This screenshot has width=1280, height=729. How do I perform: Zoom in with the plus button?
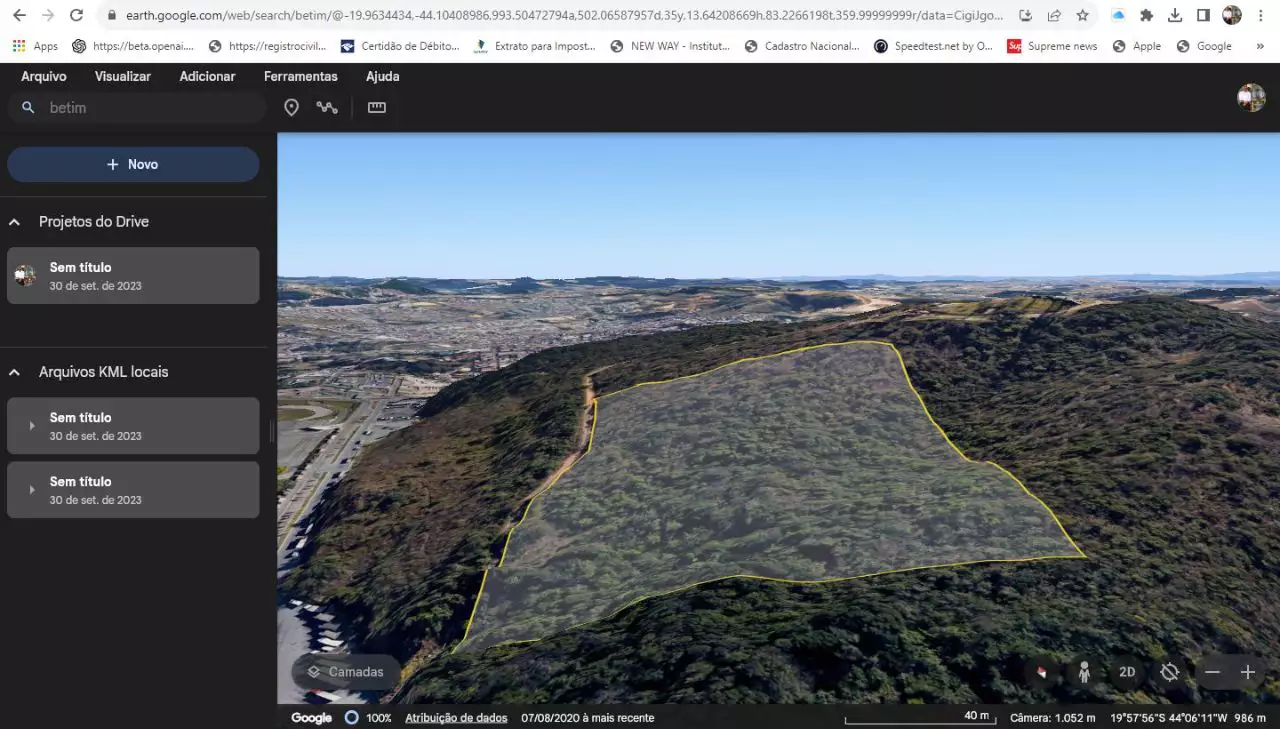[x=1248, y=672]
